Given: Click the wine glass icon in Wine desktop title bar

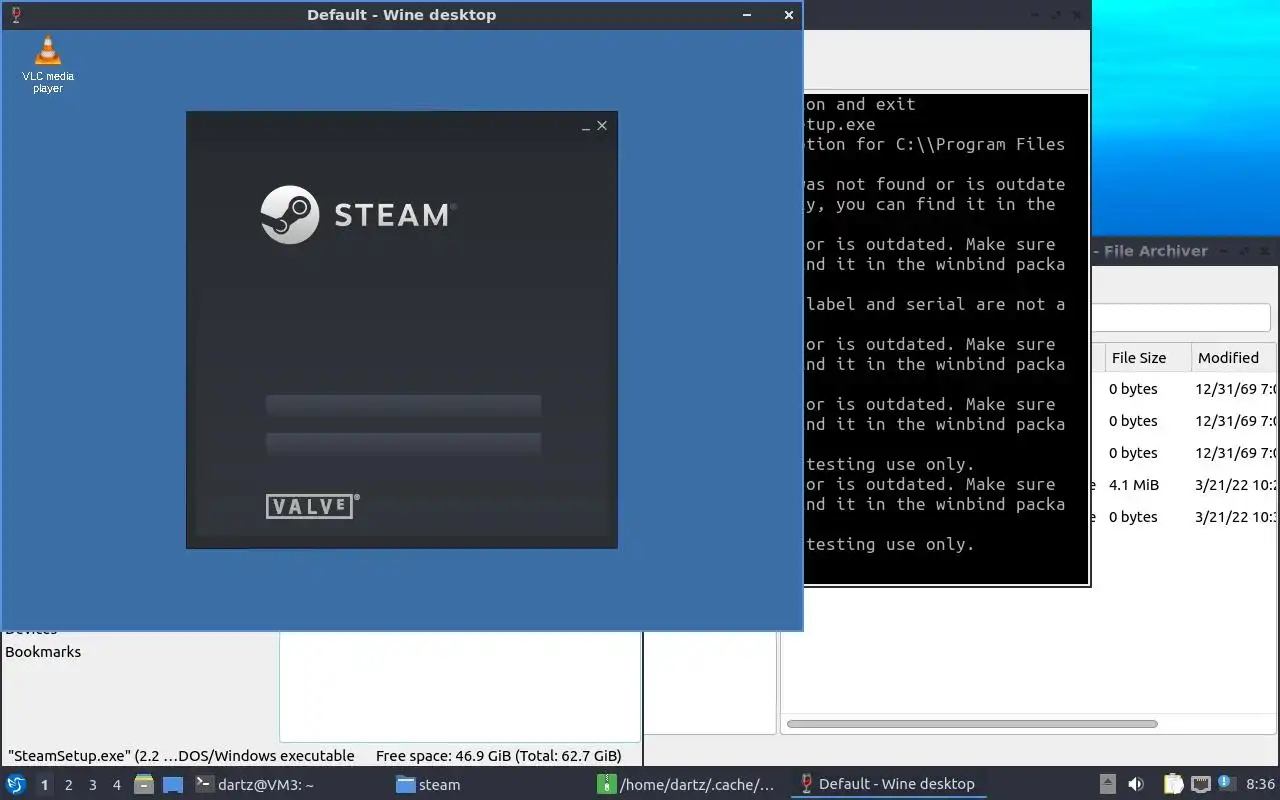Looking at the screenshot, I should [x=15, y=15].
